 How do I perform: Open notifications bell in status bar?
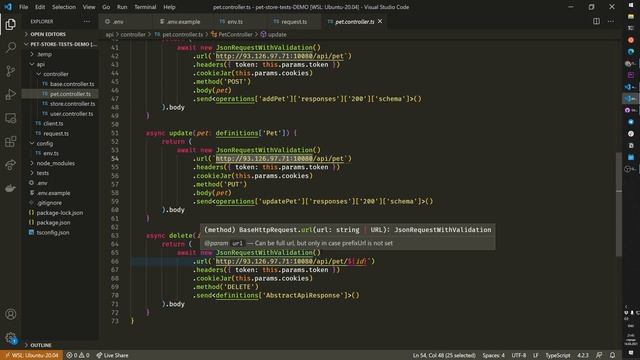(x=612, y=355)
